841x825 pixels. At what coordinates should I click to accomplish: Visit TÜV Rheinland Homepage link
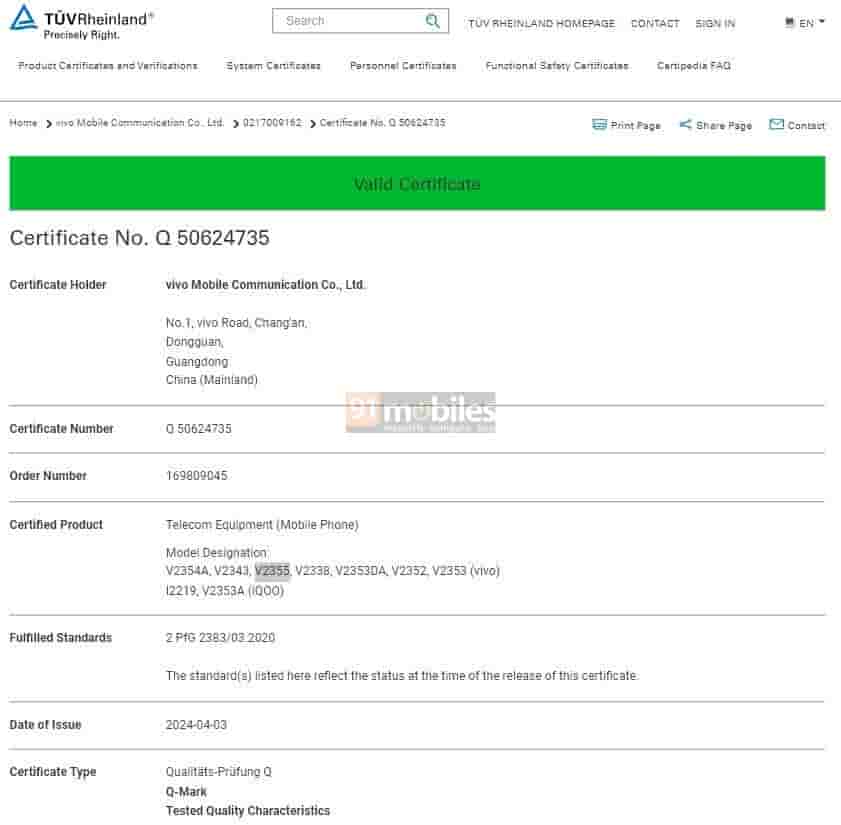(x=541, y=23)
